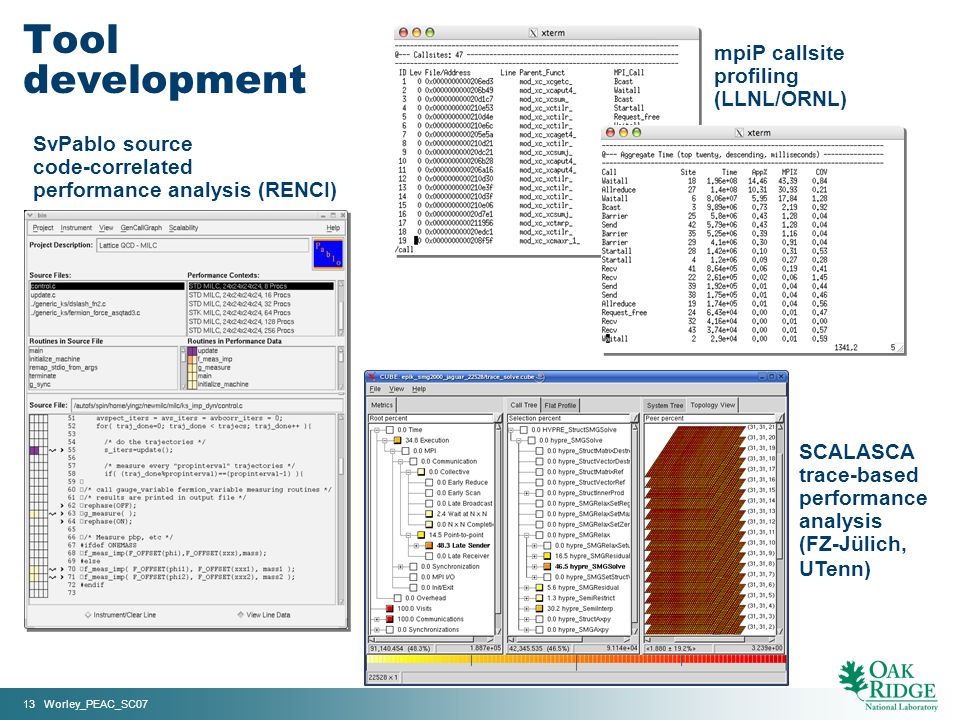Viewport: 960px width, 720px height.
Task: Open the Peer percent dropdown
Action: click(x=714, y=418)
